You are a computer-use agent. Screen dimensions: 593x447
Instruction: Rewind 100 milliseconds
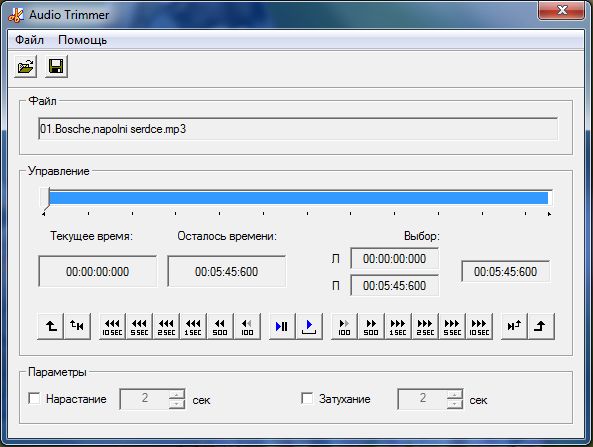pyautogui.click(x=247, y=326)
